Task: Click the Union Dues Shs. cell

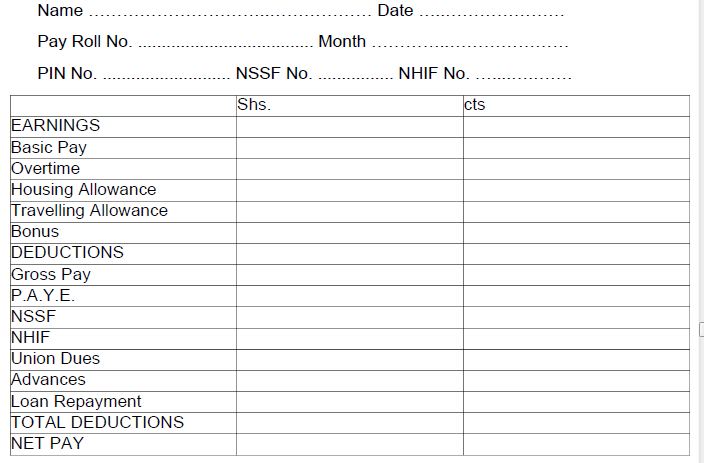Action: 349,359
